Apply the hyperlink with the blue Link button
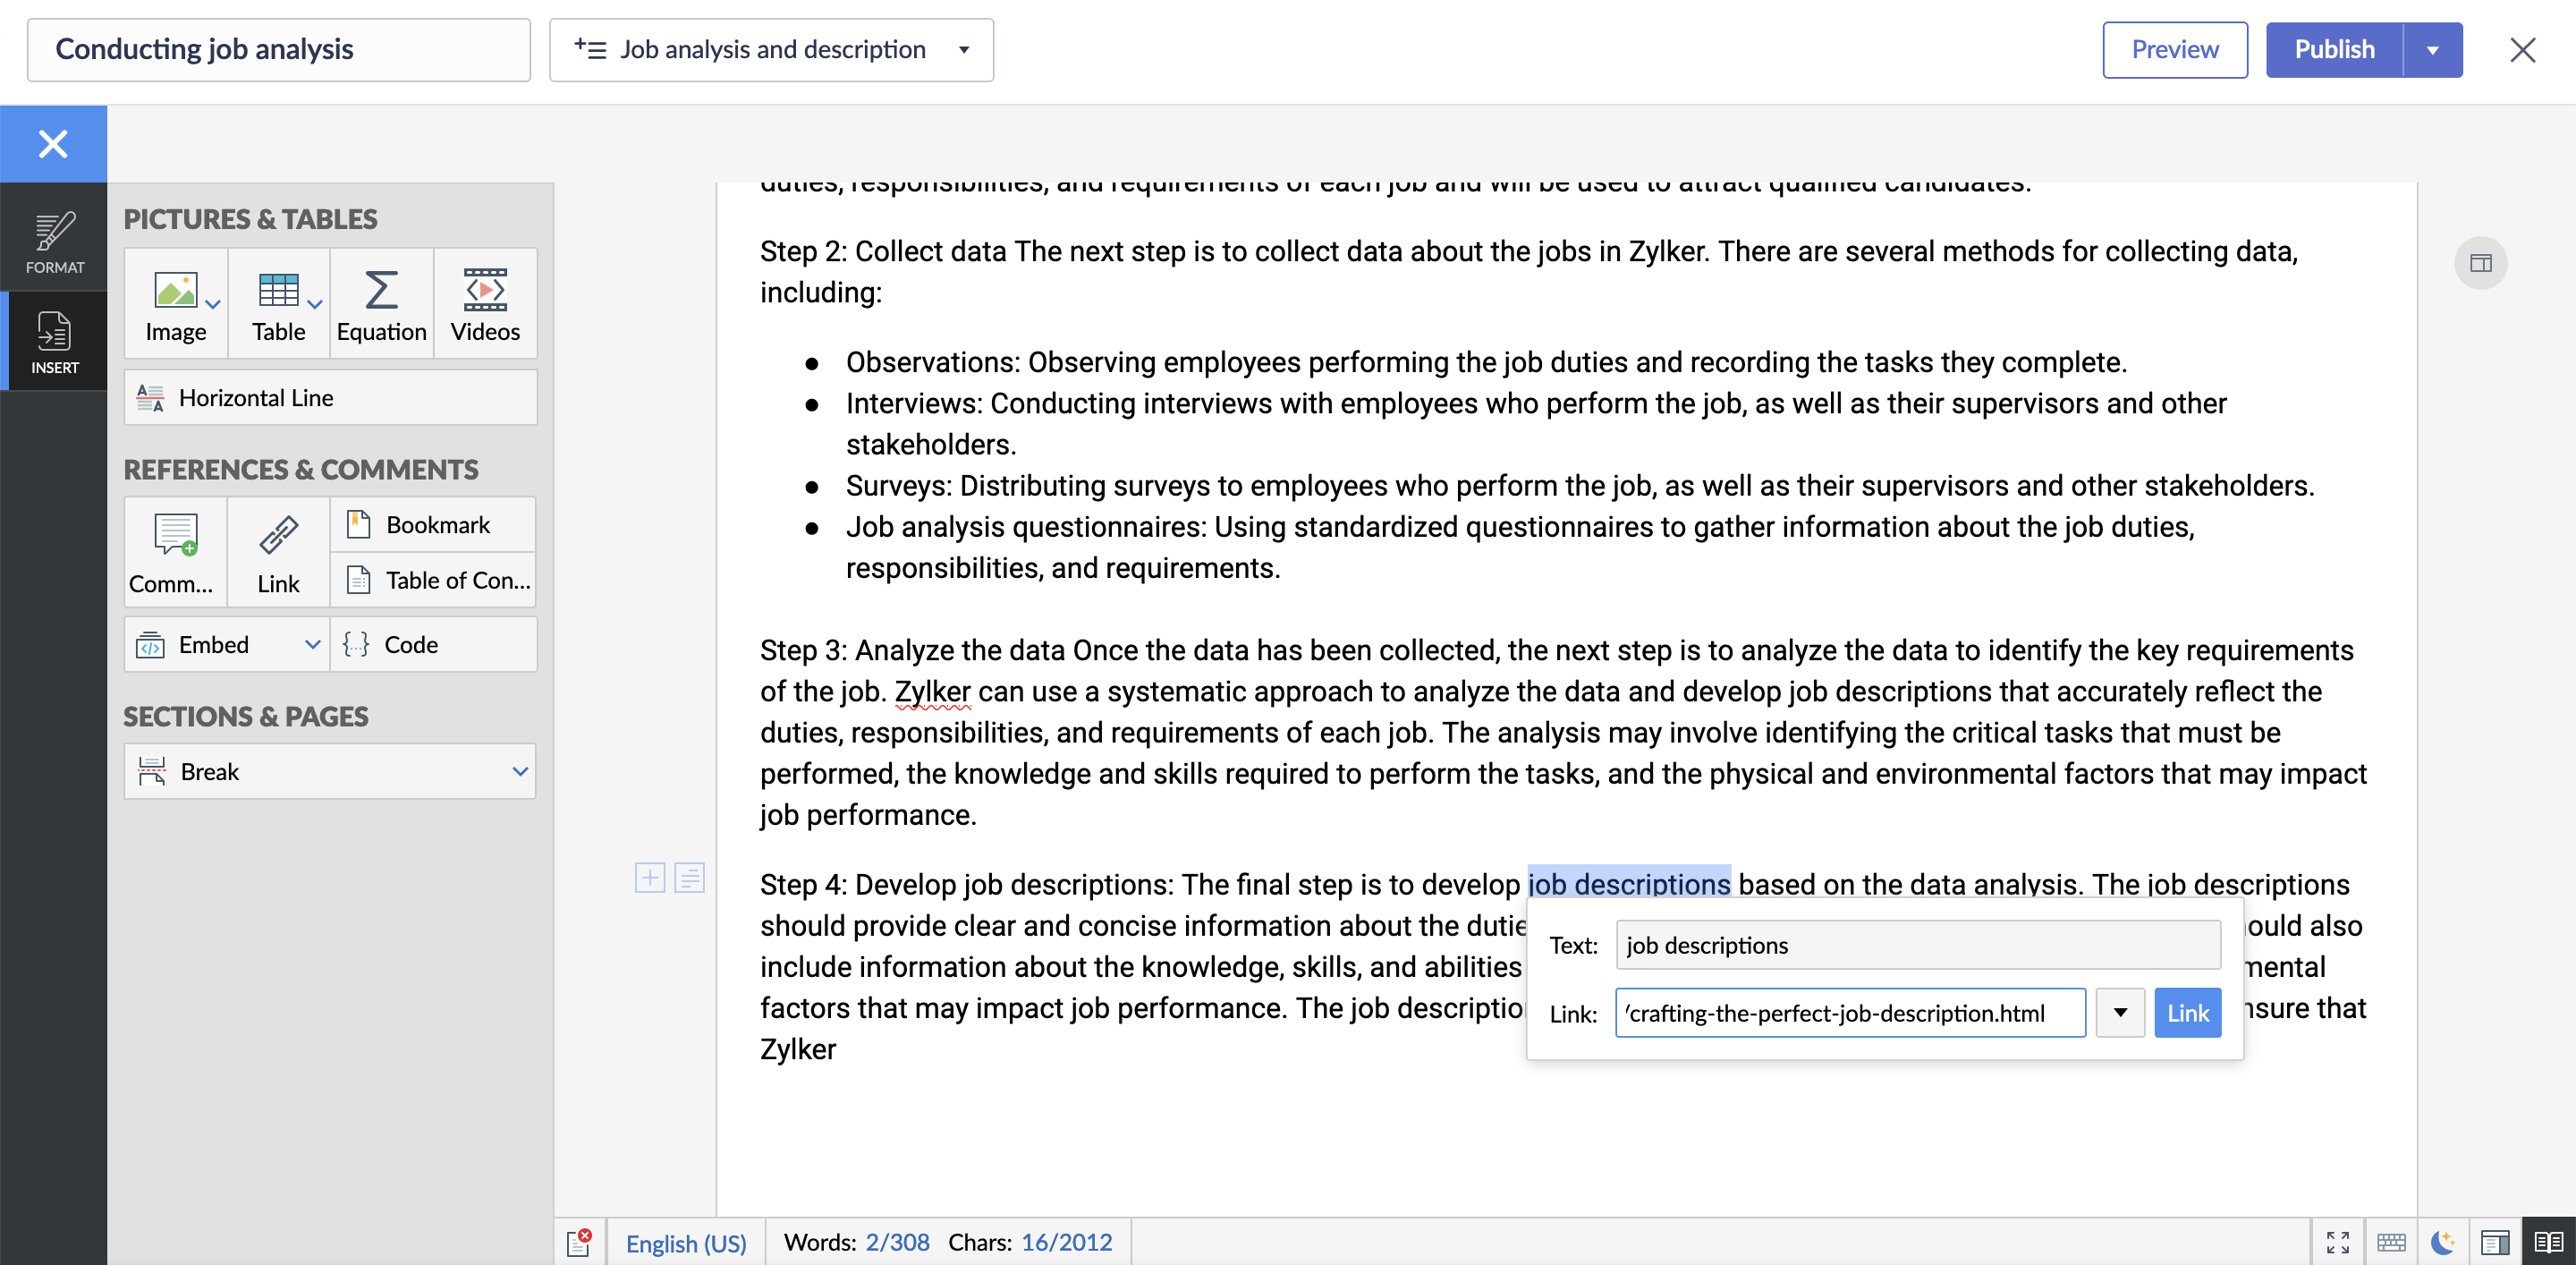The height and width of the screenshot is (1265, 2576). click(x=2187, y=1013)
